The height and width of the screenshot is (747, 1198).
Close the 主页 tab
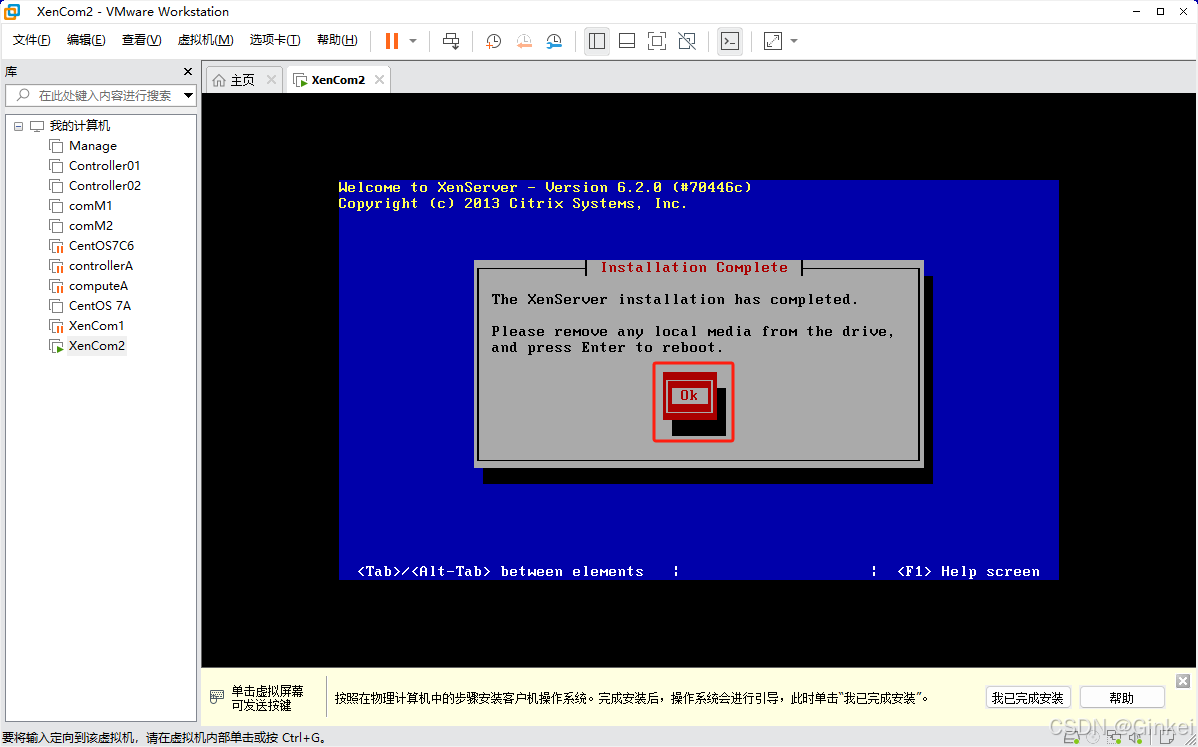(270, 80)
